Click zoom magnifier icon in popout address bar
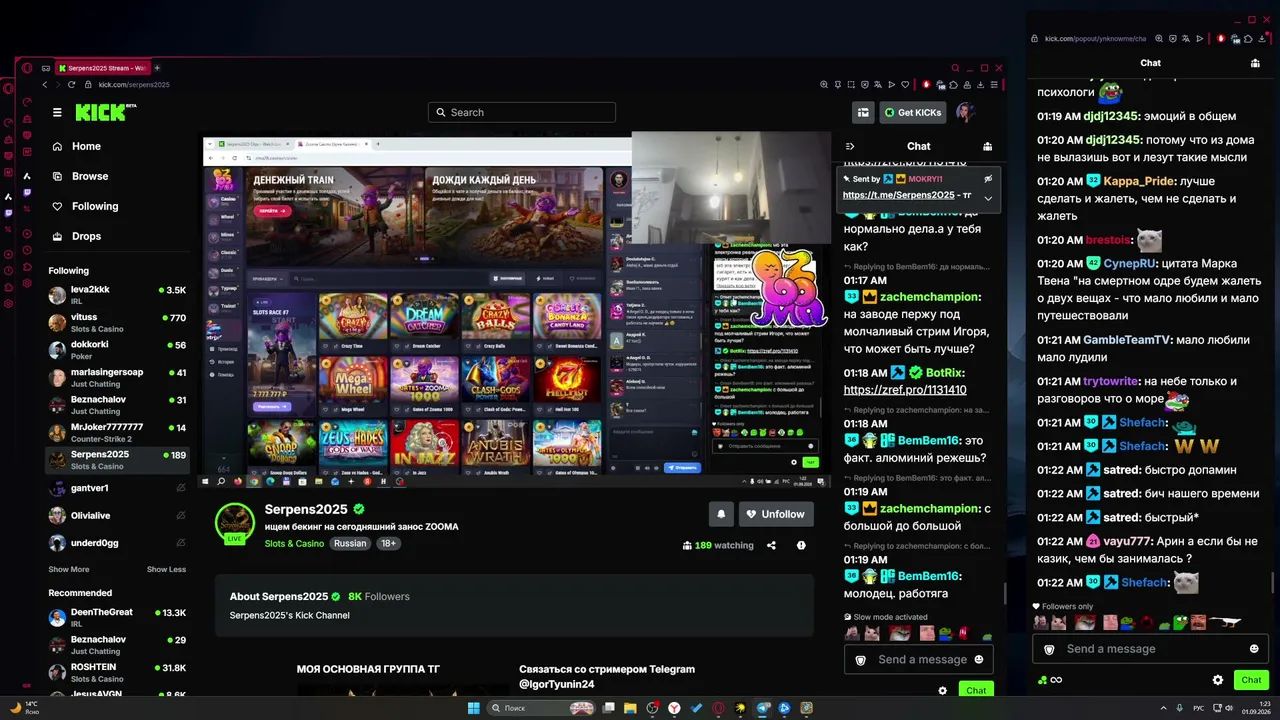 pos(1159,39)
